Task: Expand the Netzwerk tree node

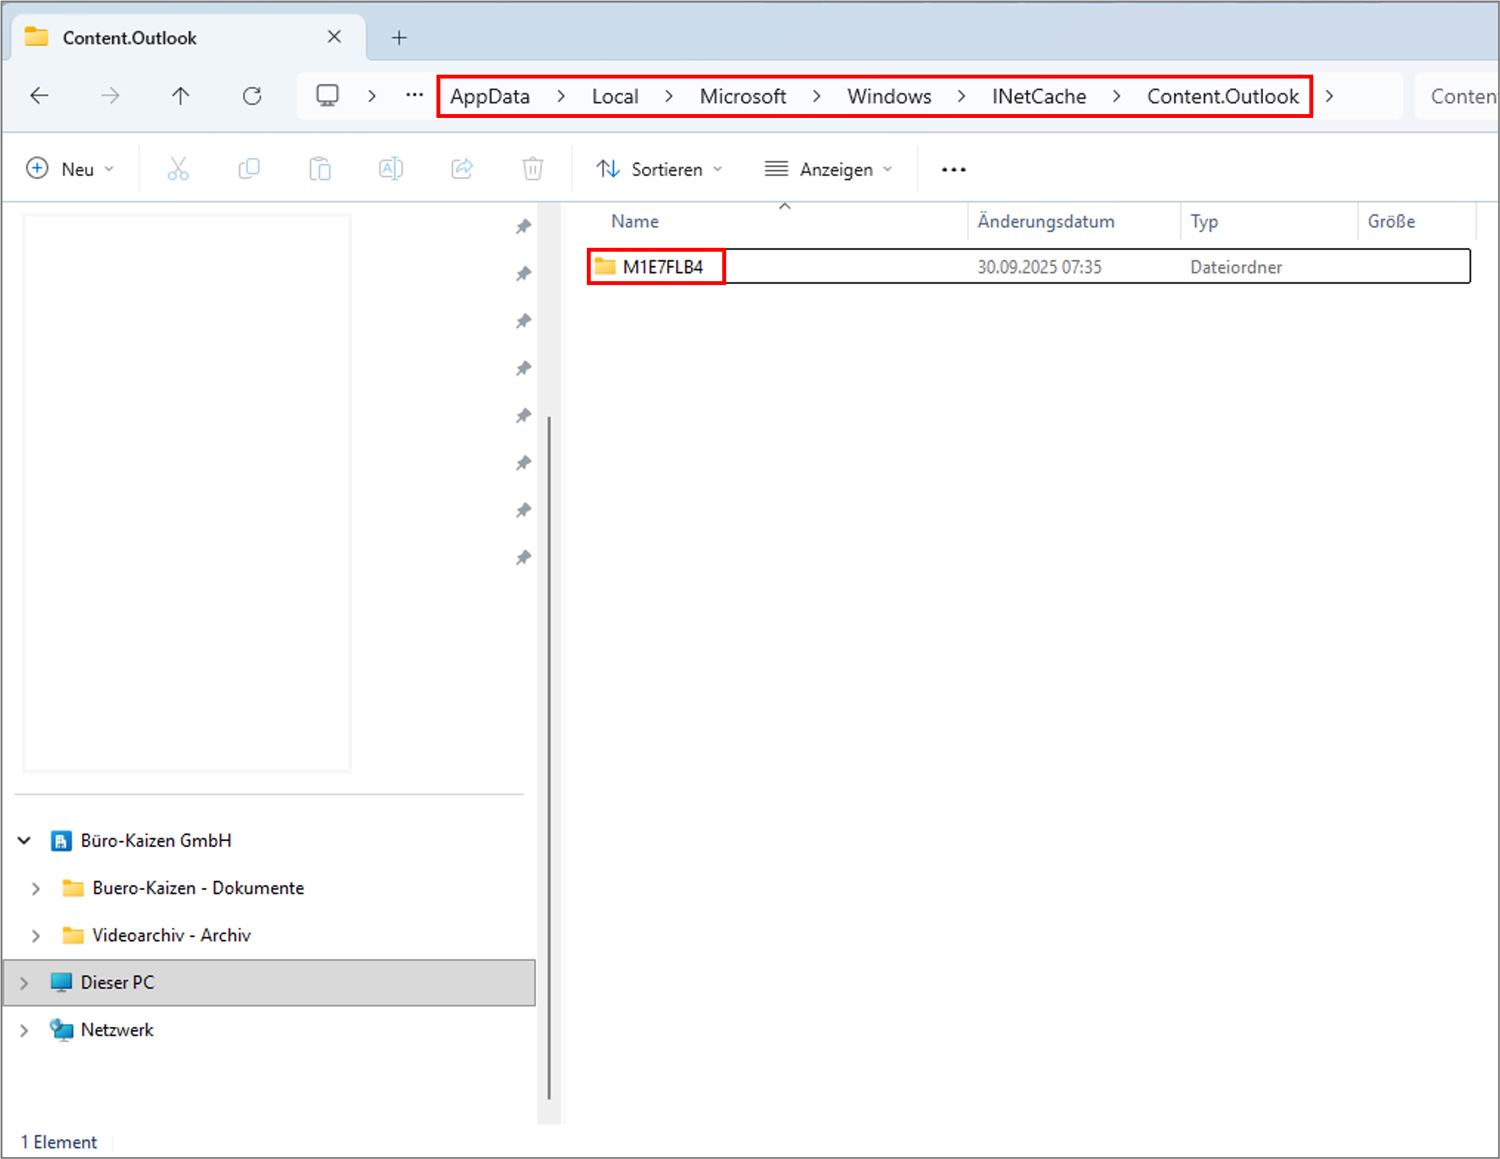Action: click(24, 1030)
